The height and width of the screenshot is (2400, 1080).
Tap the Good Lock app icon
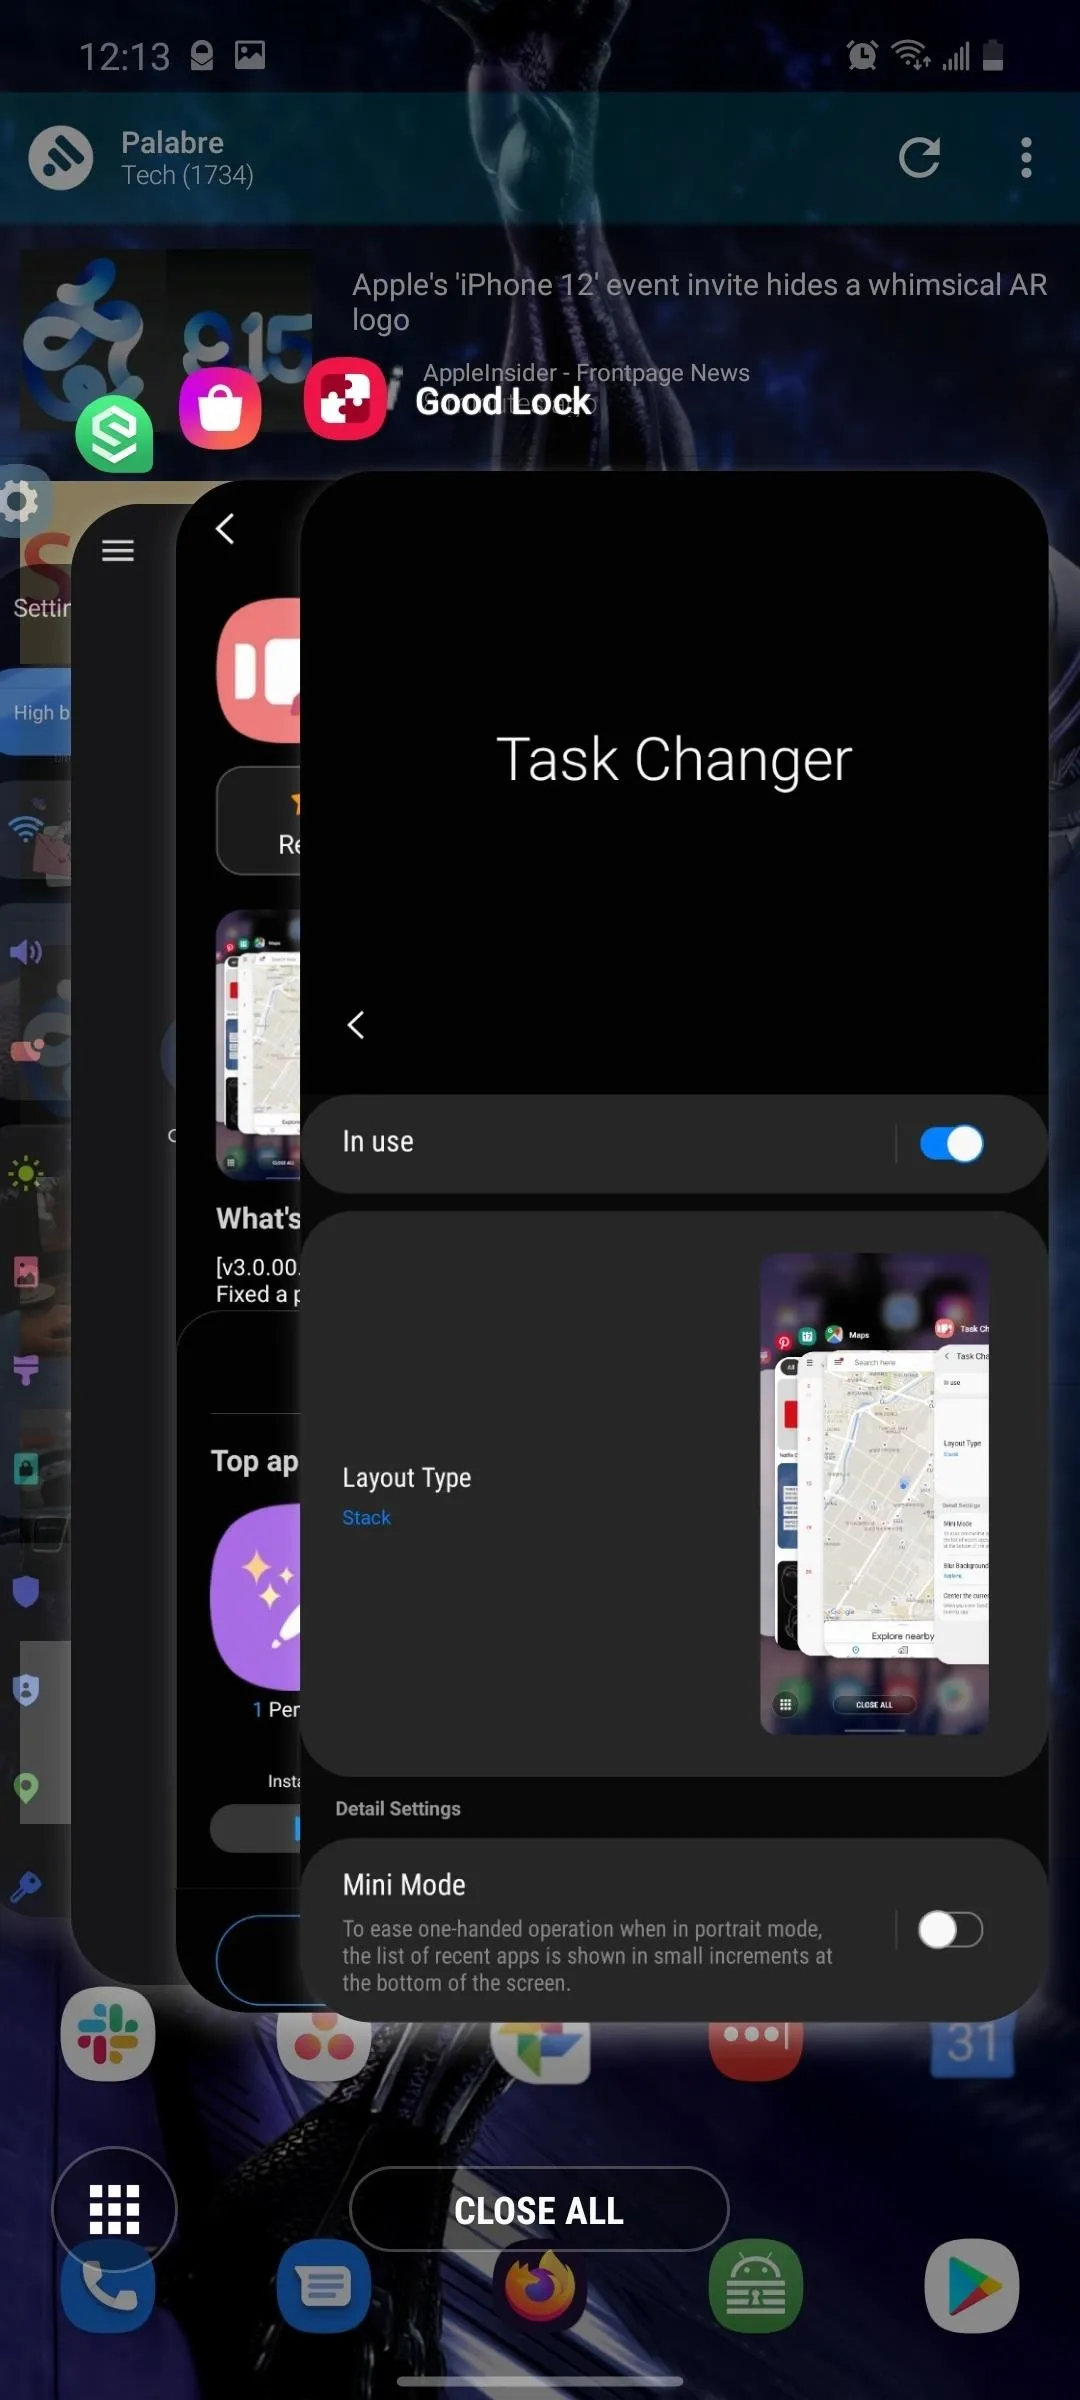pyautogui.click(x=345, y=399)
